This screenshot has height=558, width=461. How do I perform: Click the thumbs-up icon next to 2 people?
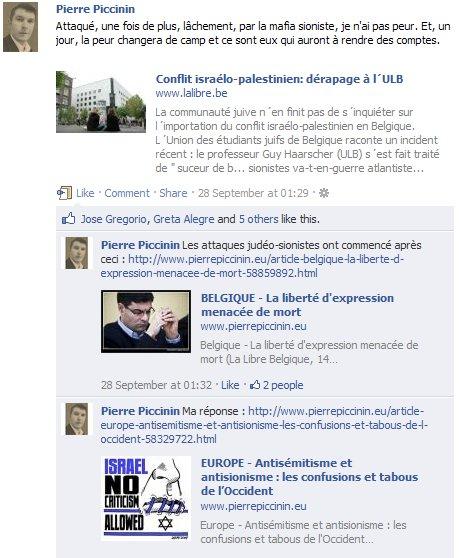tap(255, 385)
